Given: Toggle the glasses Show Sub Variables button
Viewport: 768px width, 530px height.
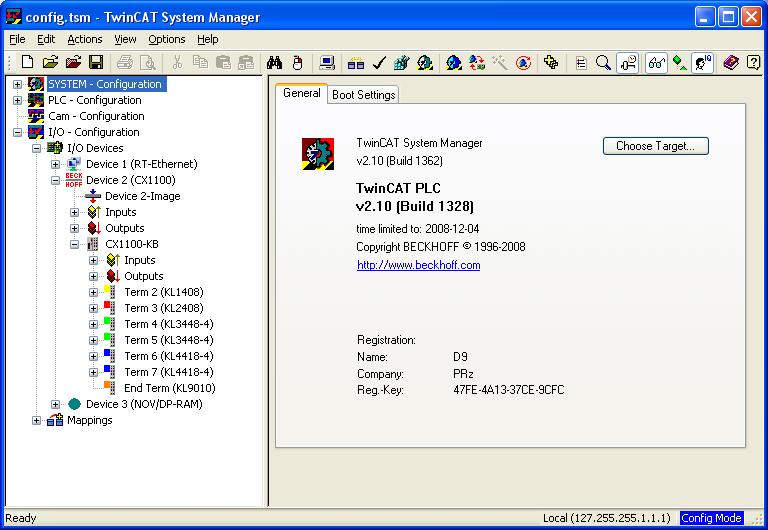Looking at the screenshot, I should click(x=656, y=63).
